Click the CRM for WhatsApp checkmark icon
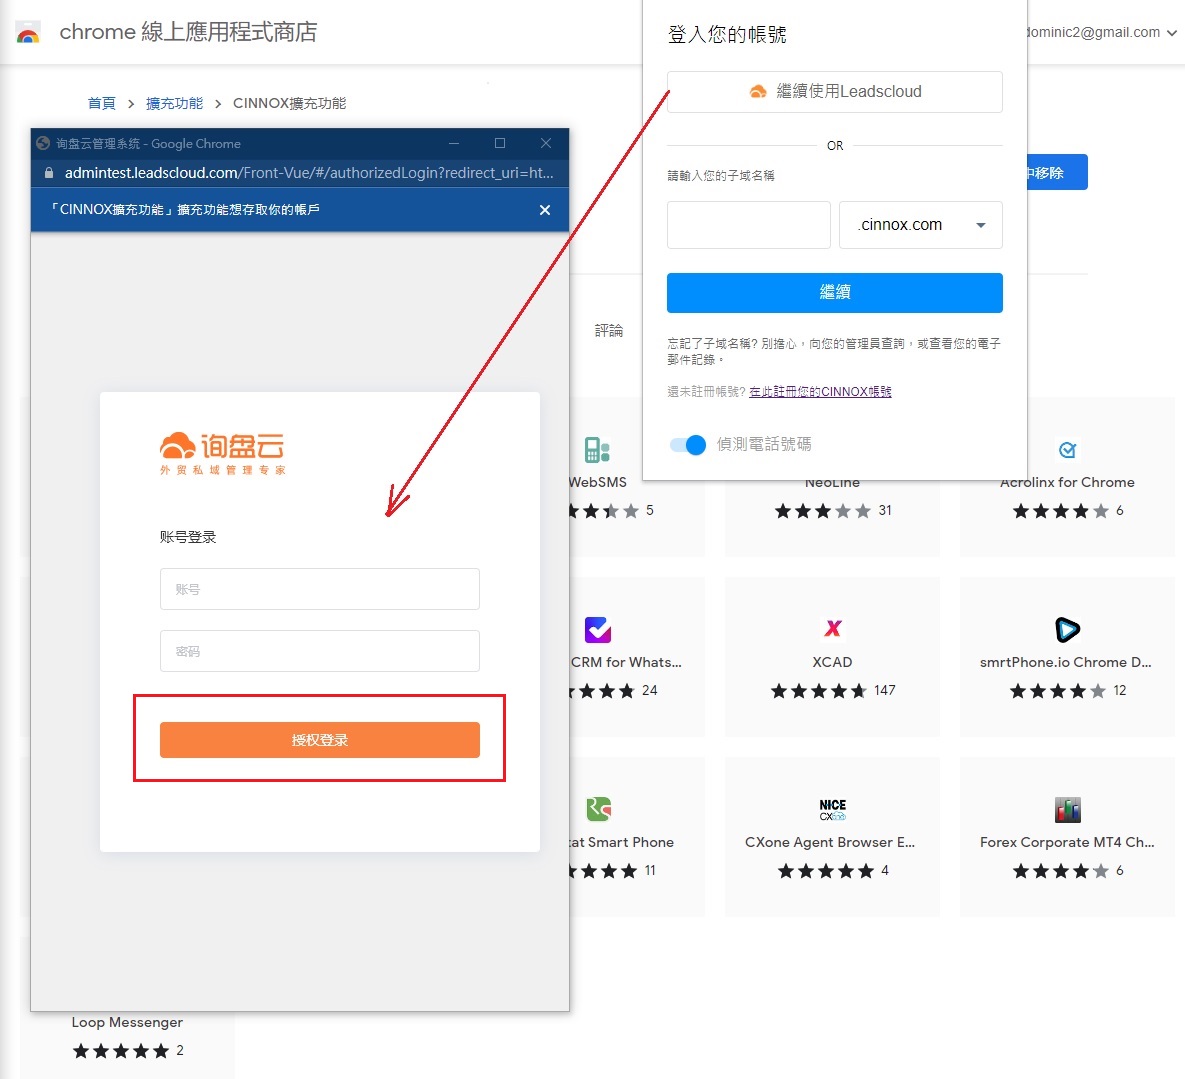The width and height of the screenshot is (1185, 1079). coord(598,629)
